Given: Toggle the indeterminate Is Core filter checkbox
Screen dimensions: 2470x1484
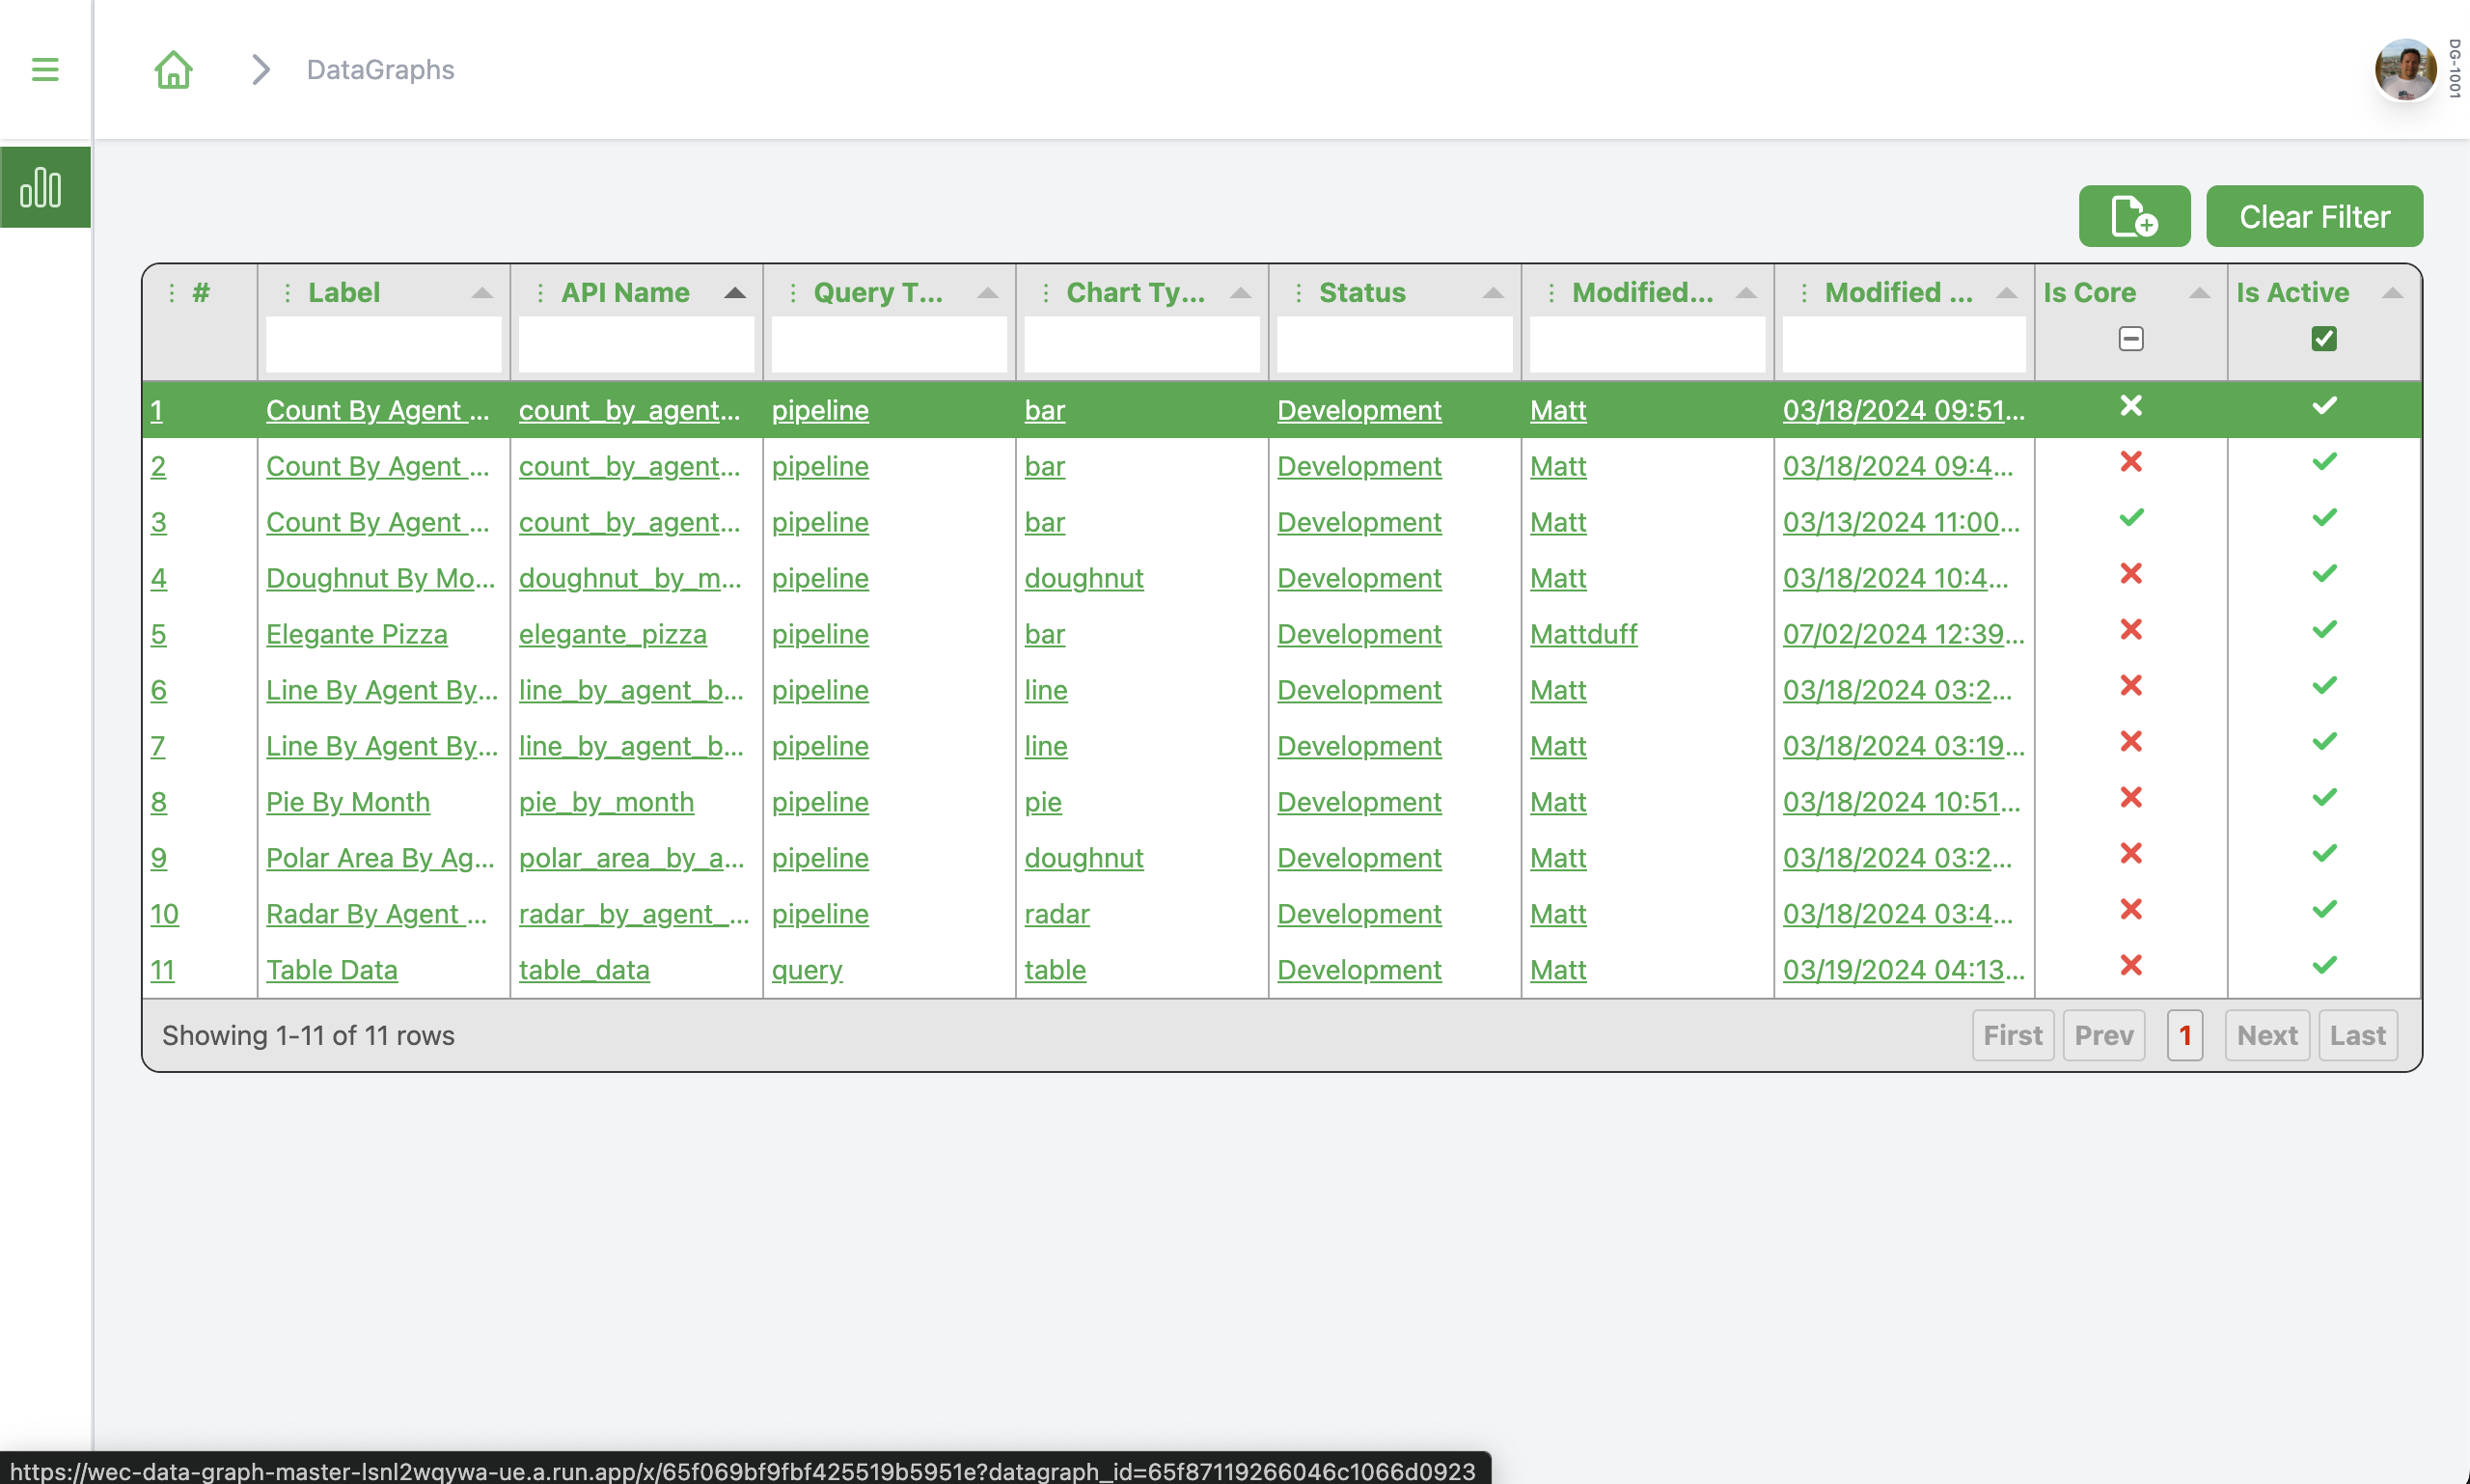Looking at the screenshot, I should (x=2130, y=338).
